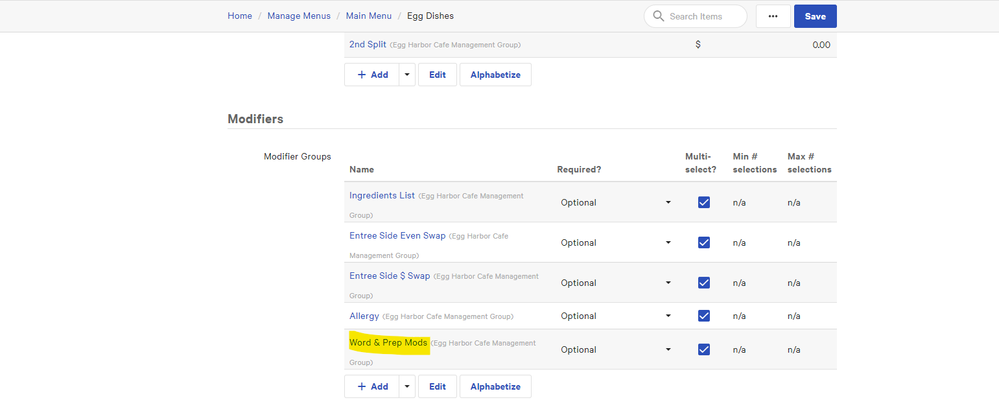The width and height of the screenshot is (999, 413).
Task: Uncheck Multi-select for Ingredients List
Action: [704, 202]
